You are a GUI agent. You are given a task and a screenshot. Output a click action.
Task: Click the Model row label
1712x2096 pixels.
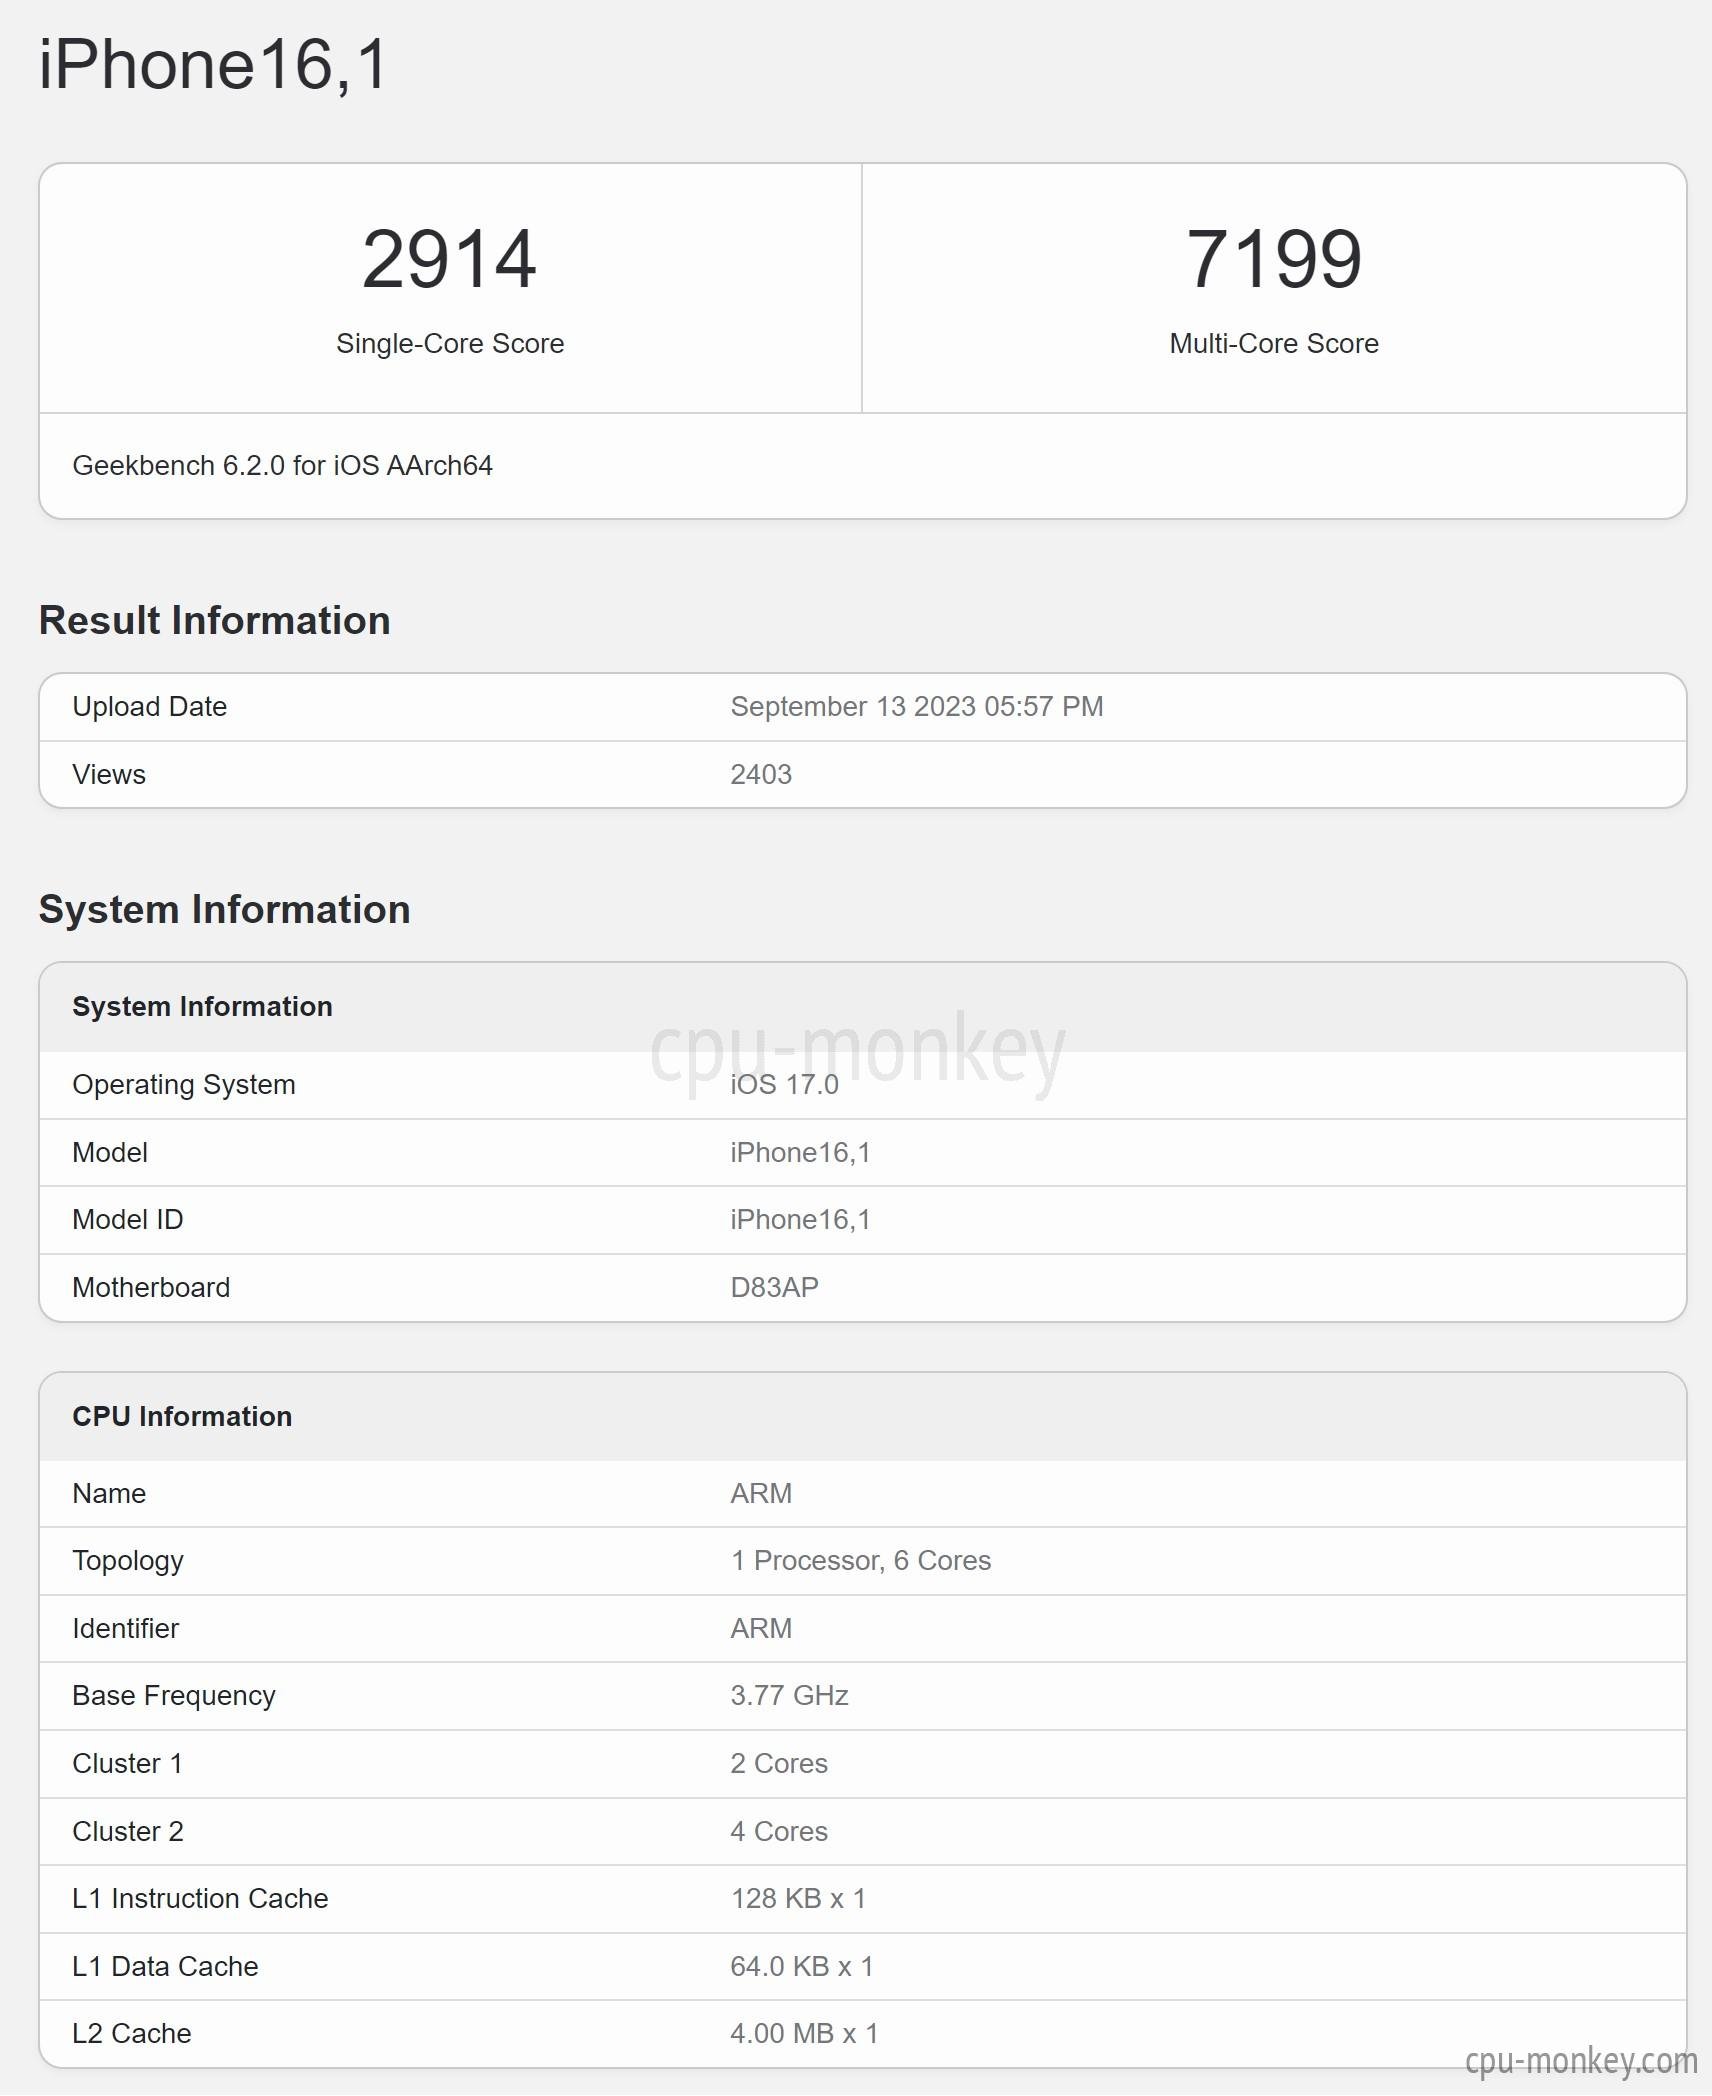[x=109, y=1152]
